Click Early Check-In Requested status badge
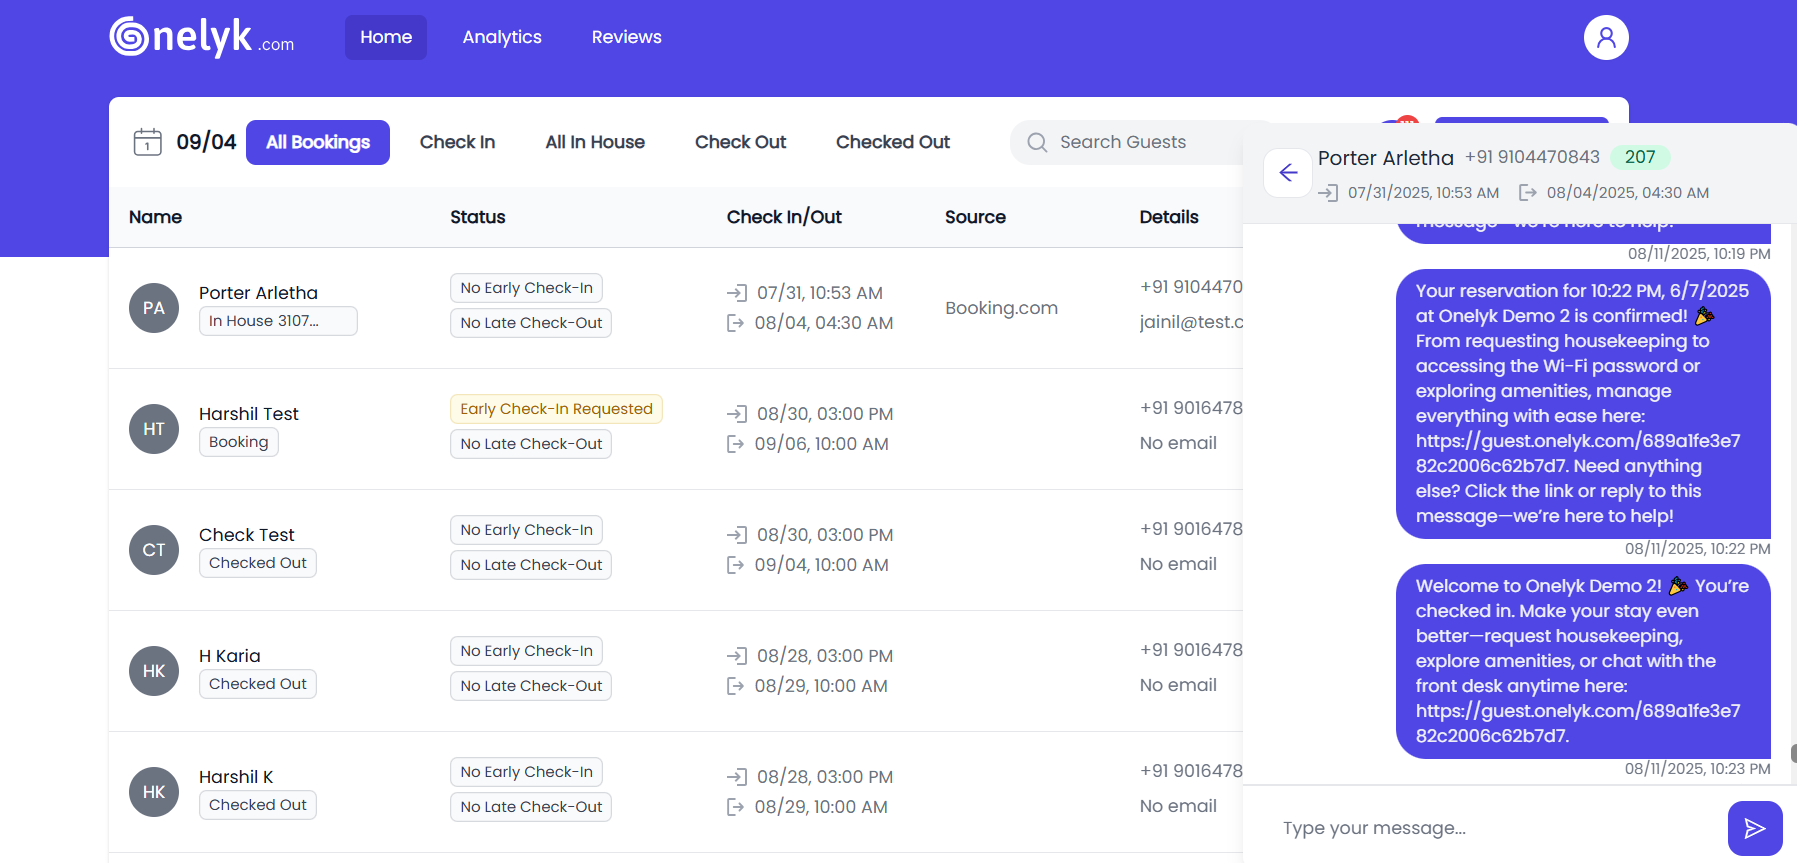 (x=556, y=409)
